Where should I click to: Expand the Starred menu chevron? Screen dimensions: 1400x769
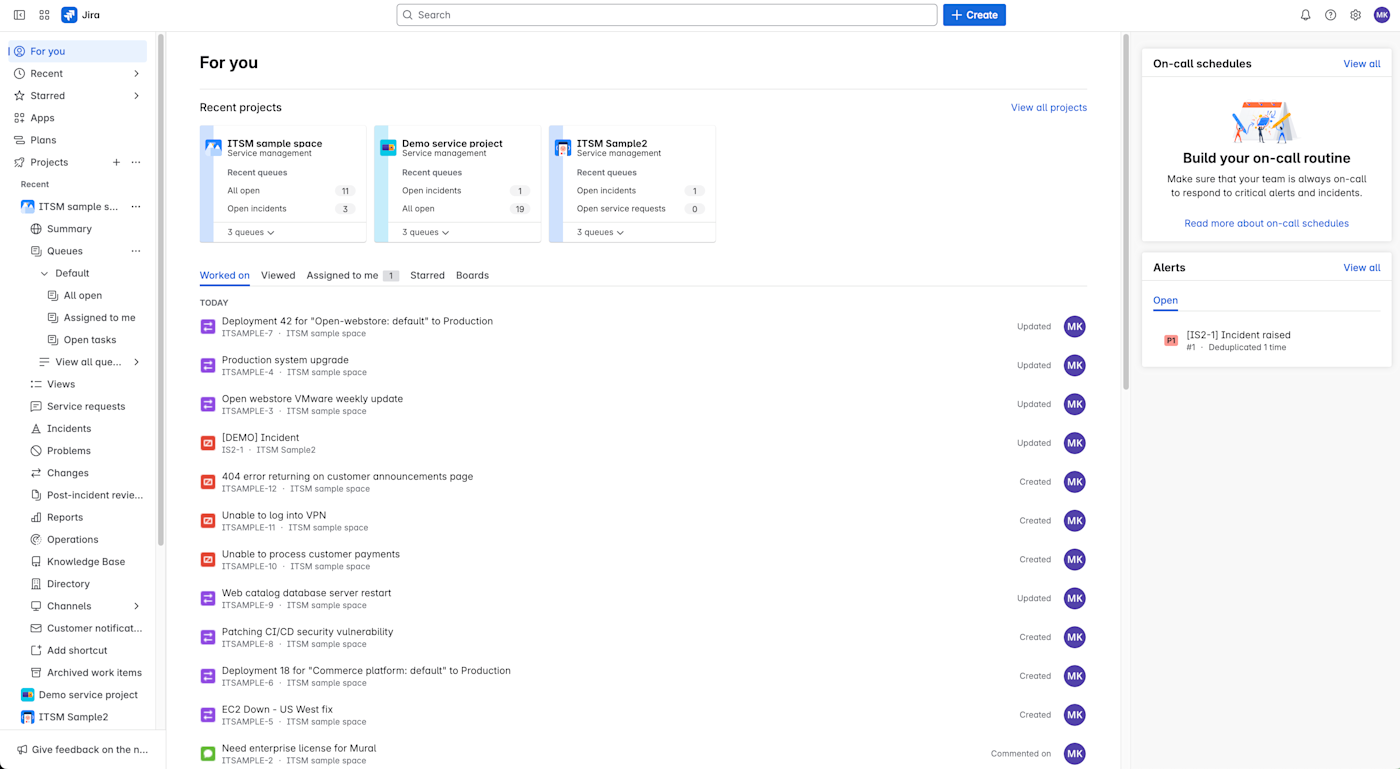point(136,96)
